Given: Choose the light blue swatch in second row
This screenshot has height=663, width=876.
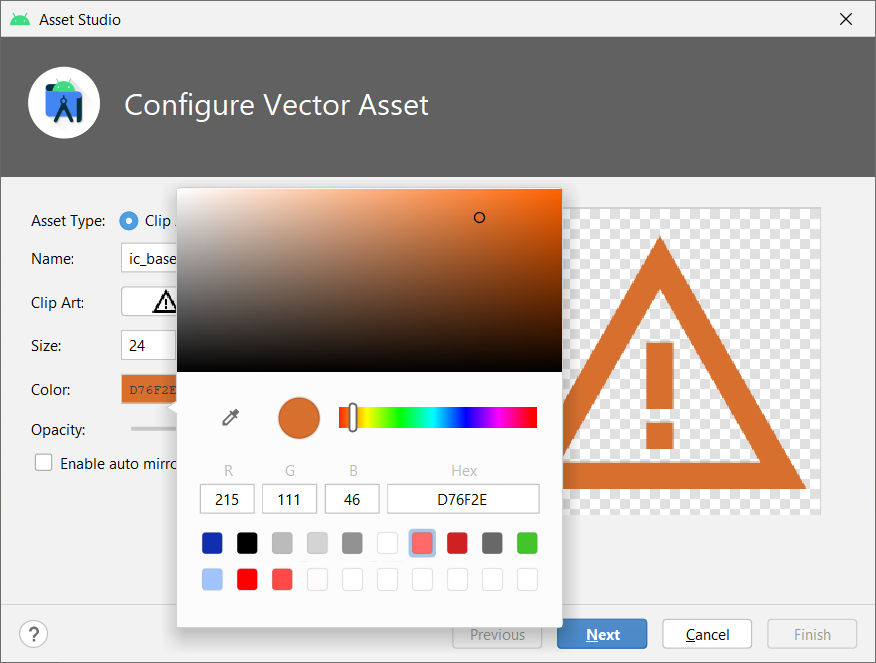Looking at the screenshot, I should (212, 579).
